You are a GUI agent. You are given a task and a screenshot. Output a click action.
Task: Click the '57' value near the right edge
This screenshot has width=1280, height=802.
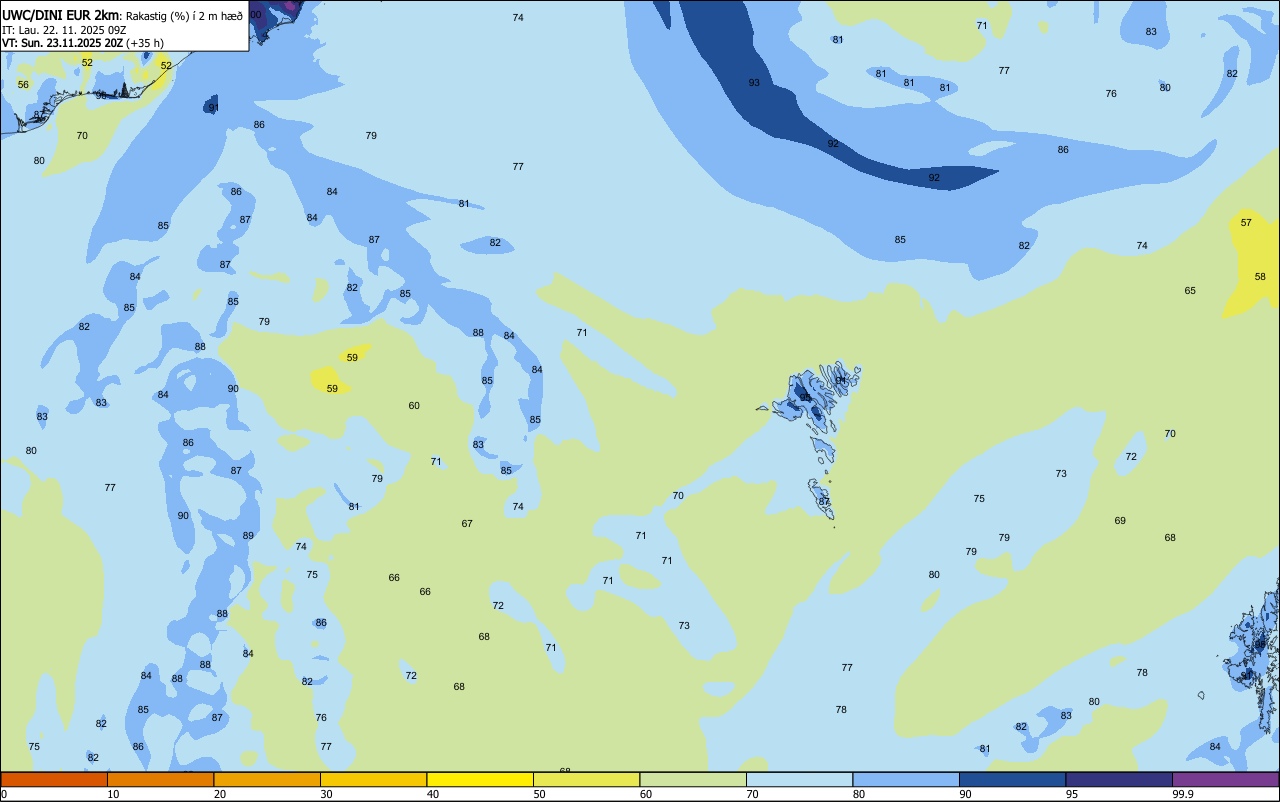click(1246, 222)
